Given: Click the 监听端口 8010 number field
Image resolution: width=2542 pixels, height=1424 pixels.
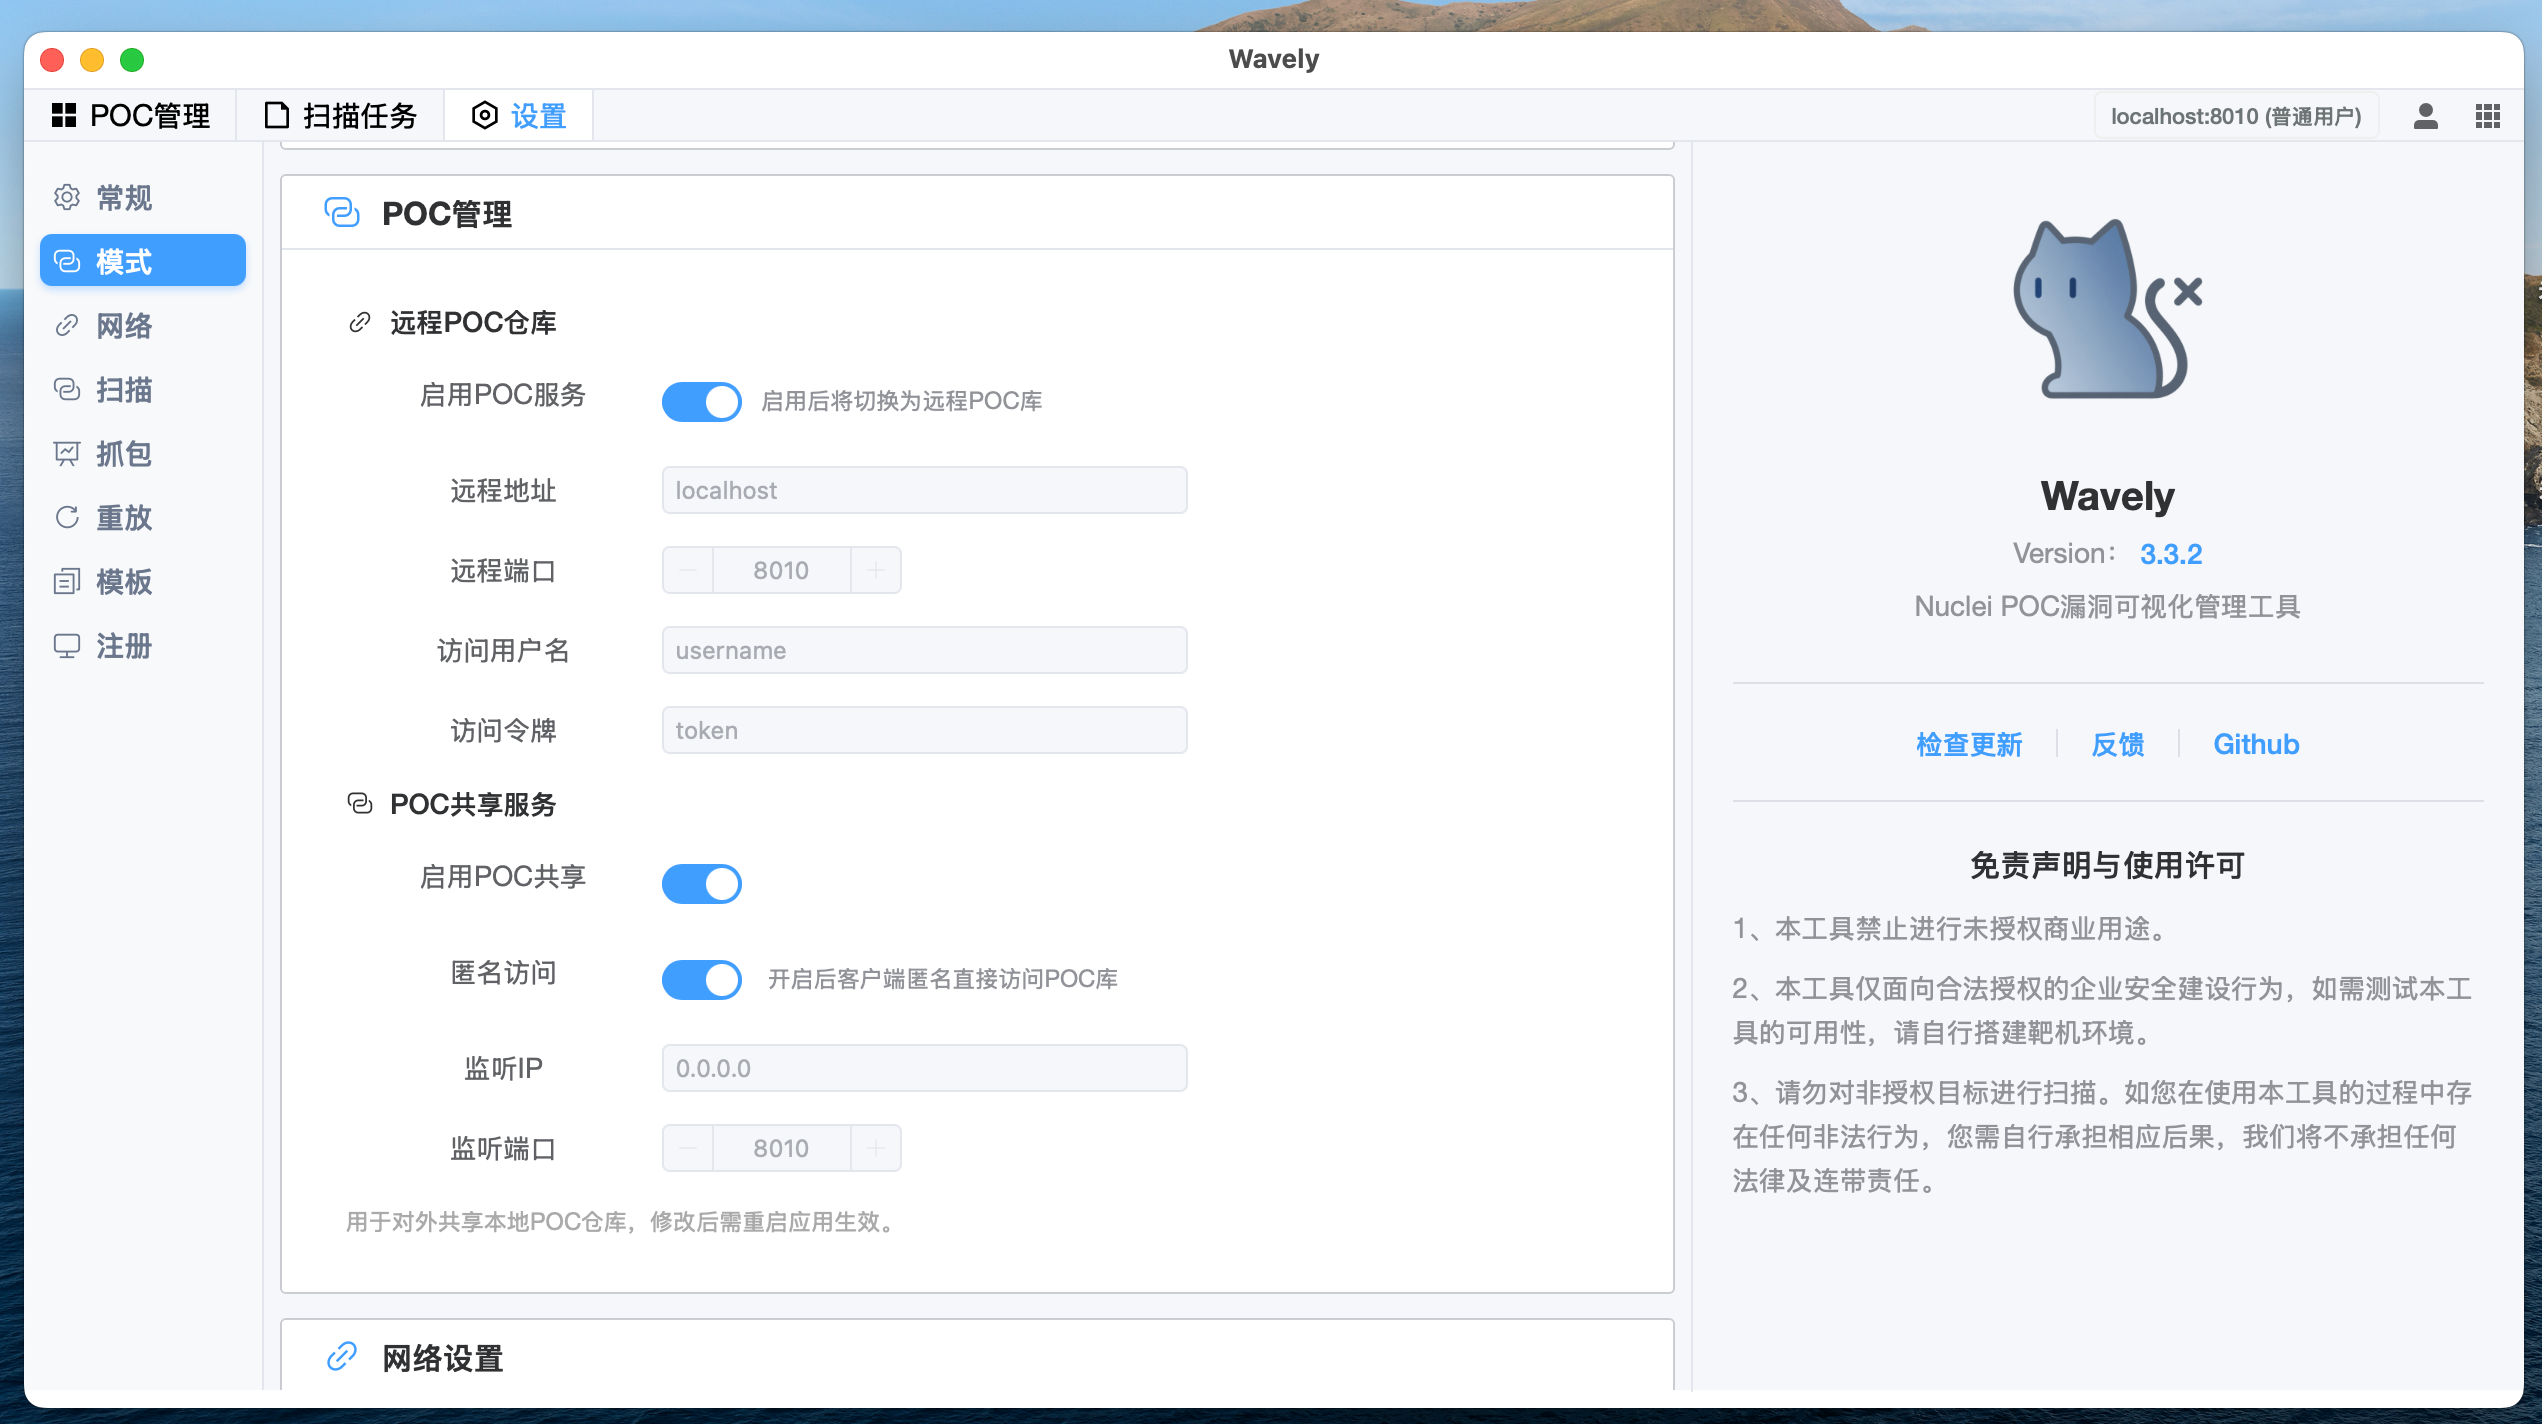Looking at the screenshot, I should 781,1148.
